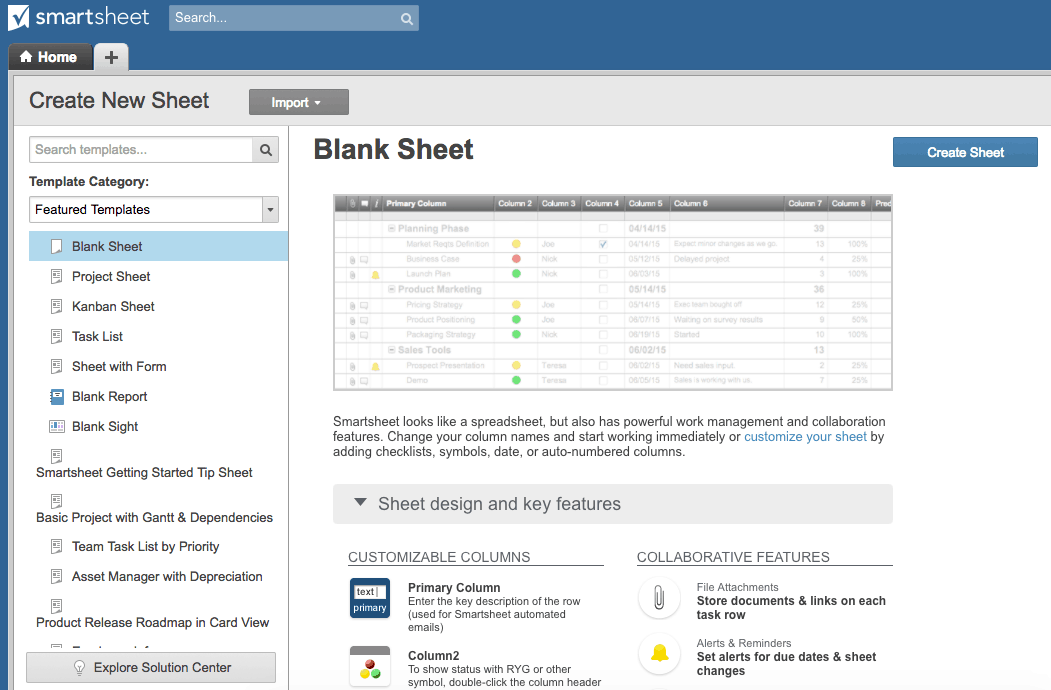
Task: Open the Blank Sight template
Action: 102,426
